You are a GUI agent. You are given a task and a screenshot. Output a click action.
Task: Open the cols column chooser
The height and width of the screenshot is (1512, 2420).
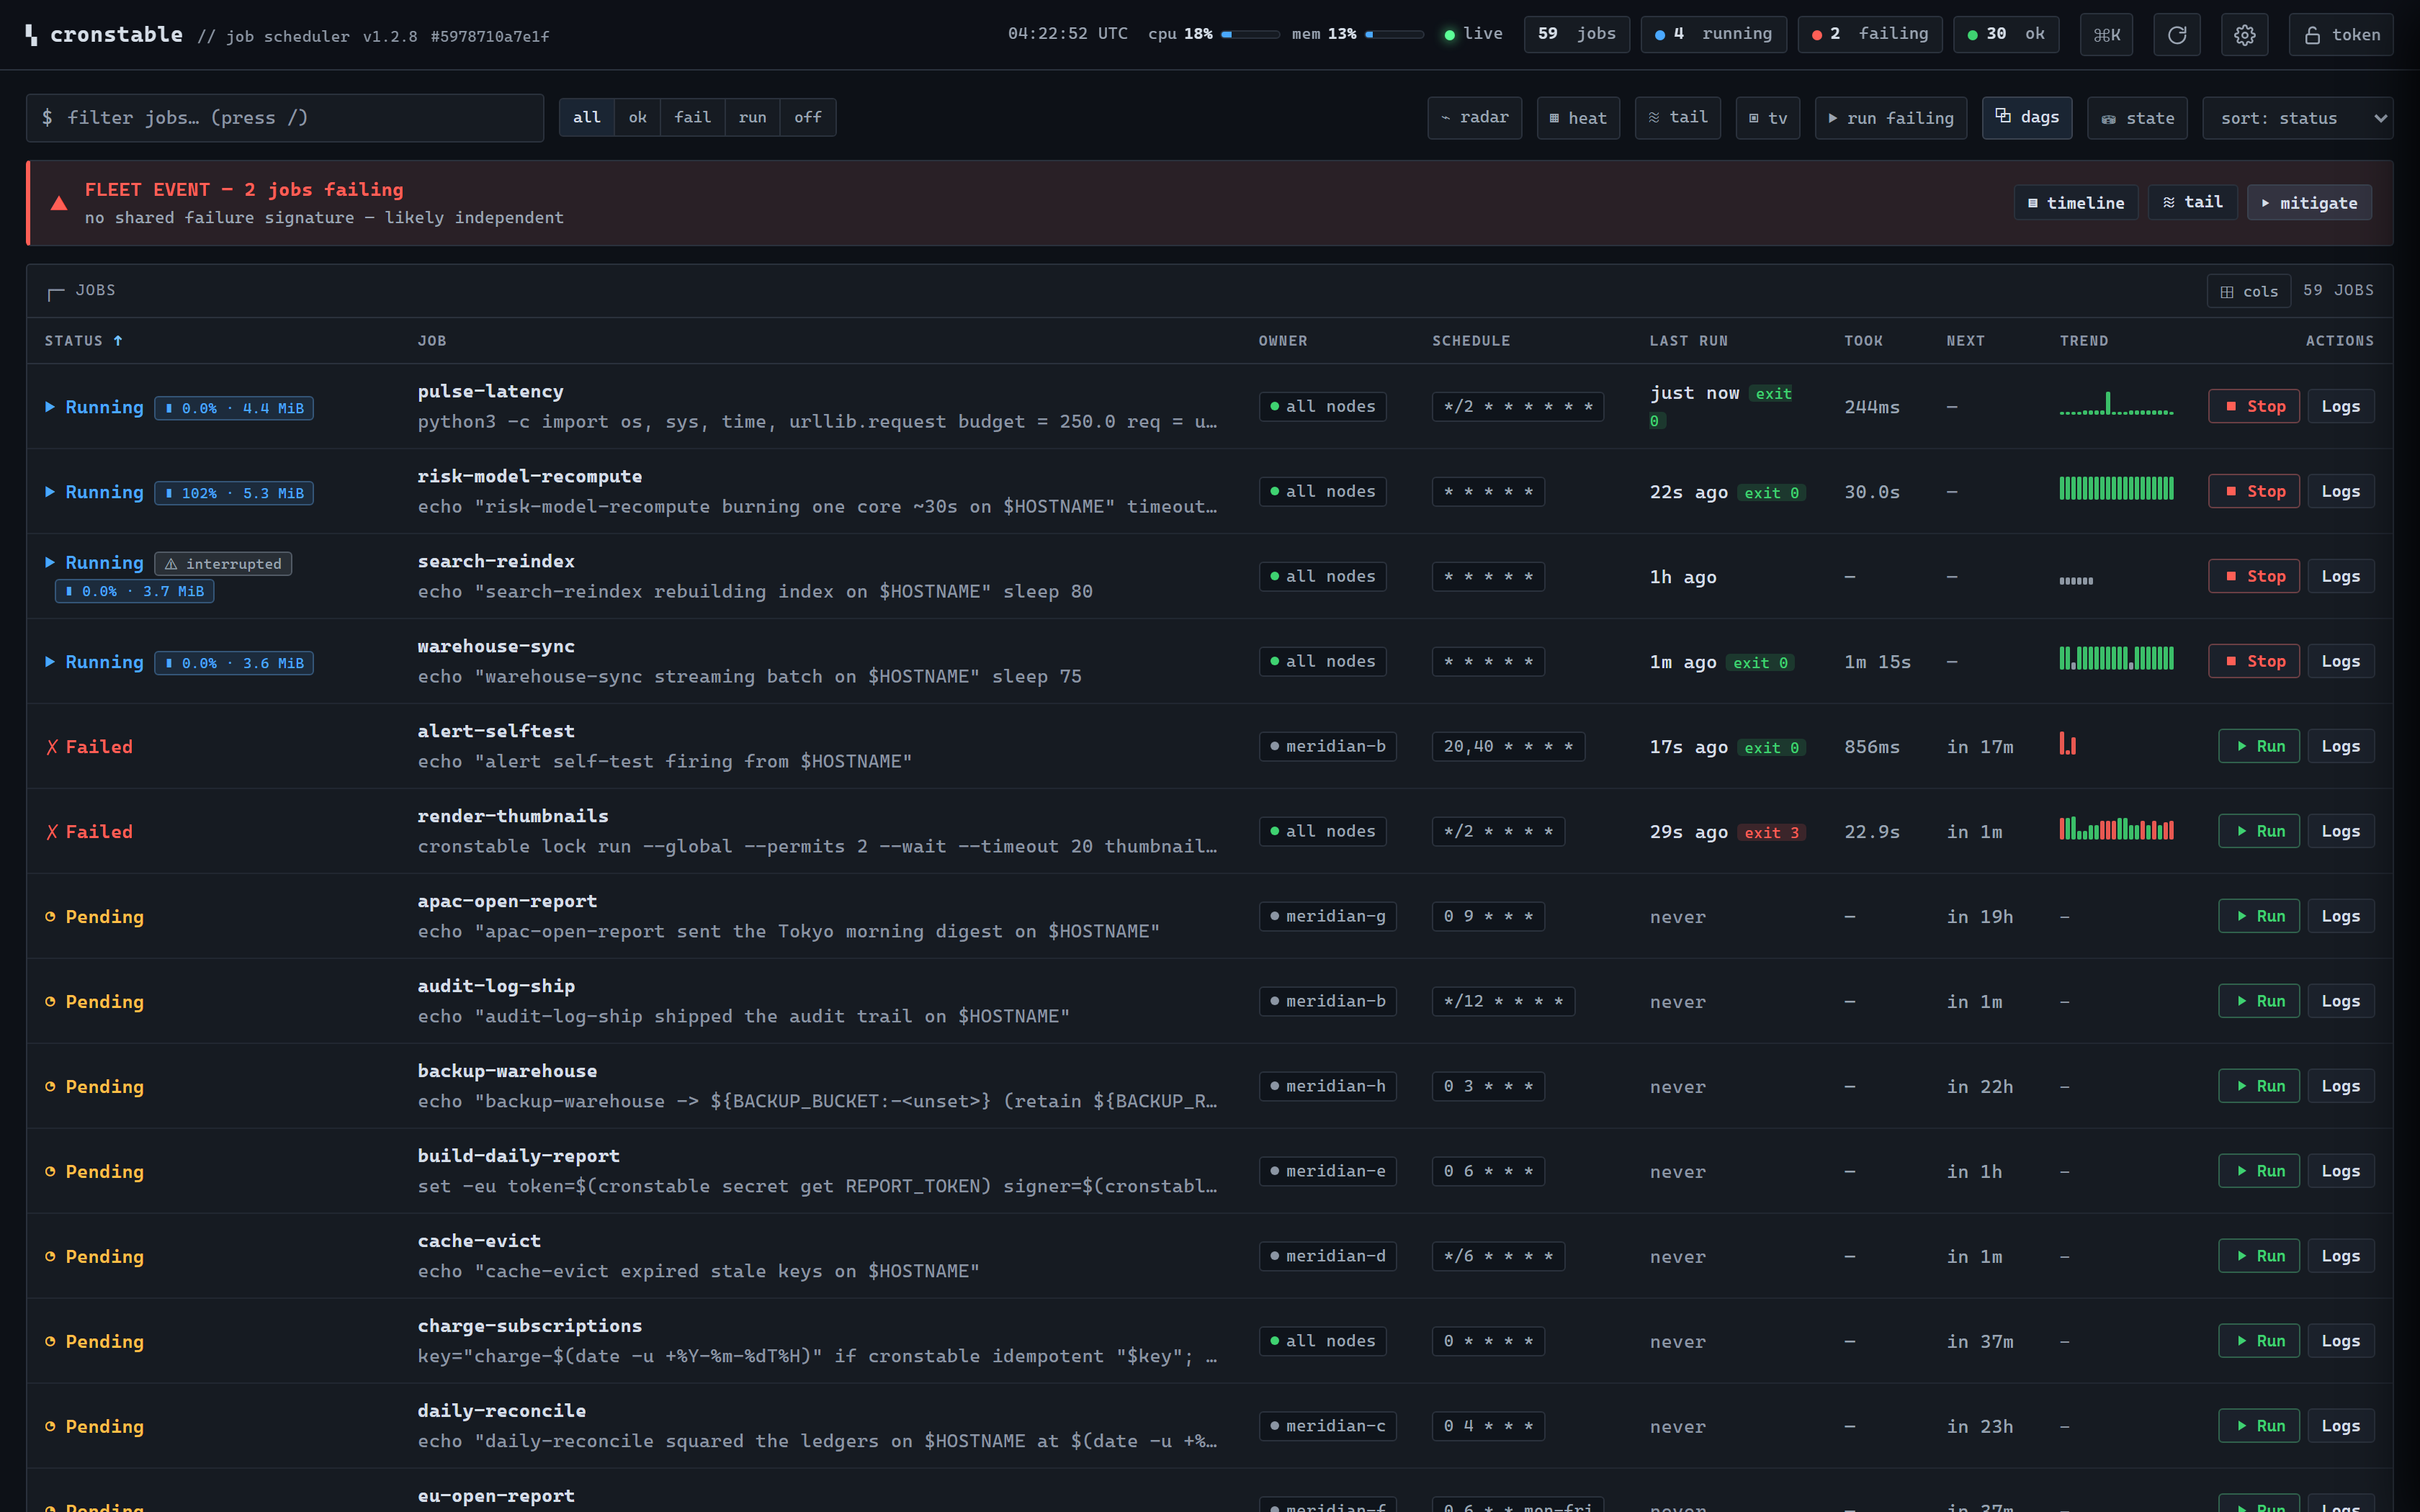pos(2248,291)
